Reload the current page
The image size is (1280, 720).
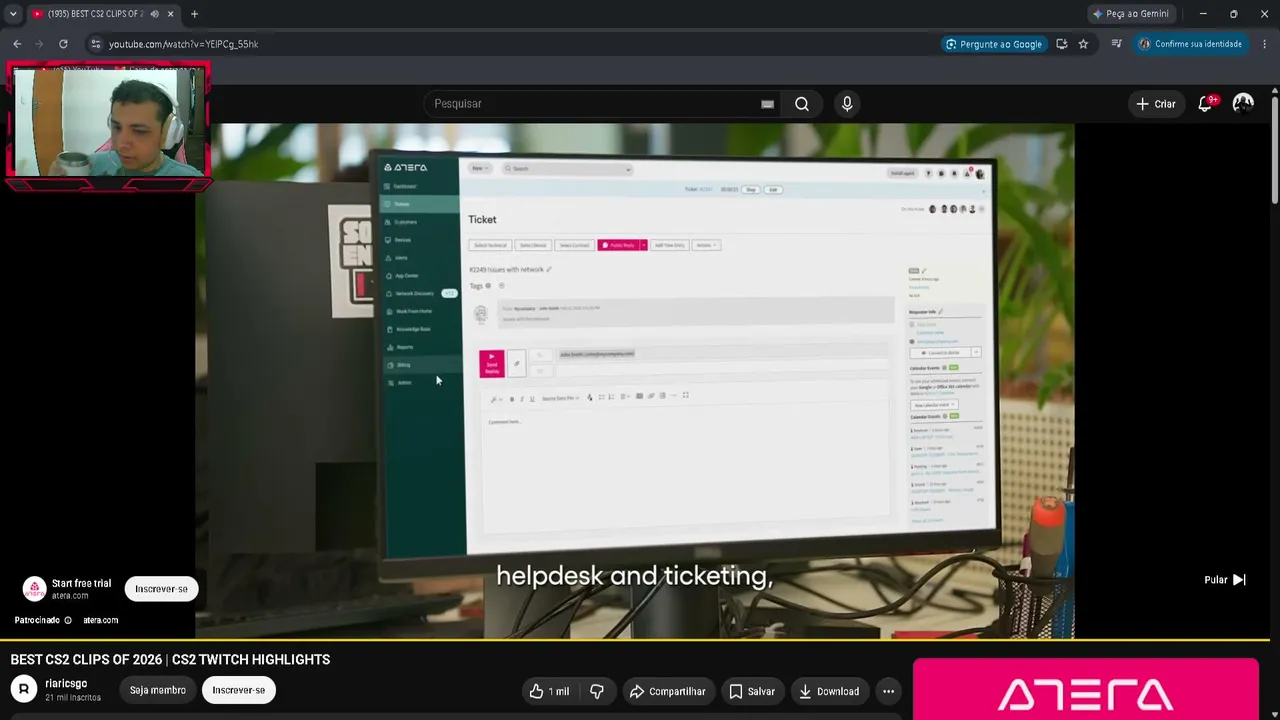(63, 44)
